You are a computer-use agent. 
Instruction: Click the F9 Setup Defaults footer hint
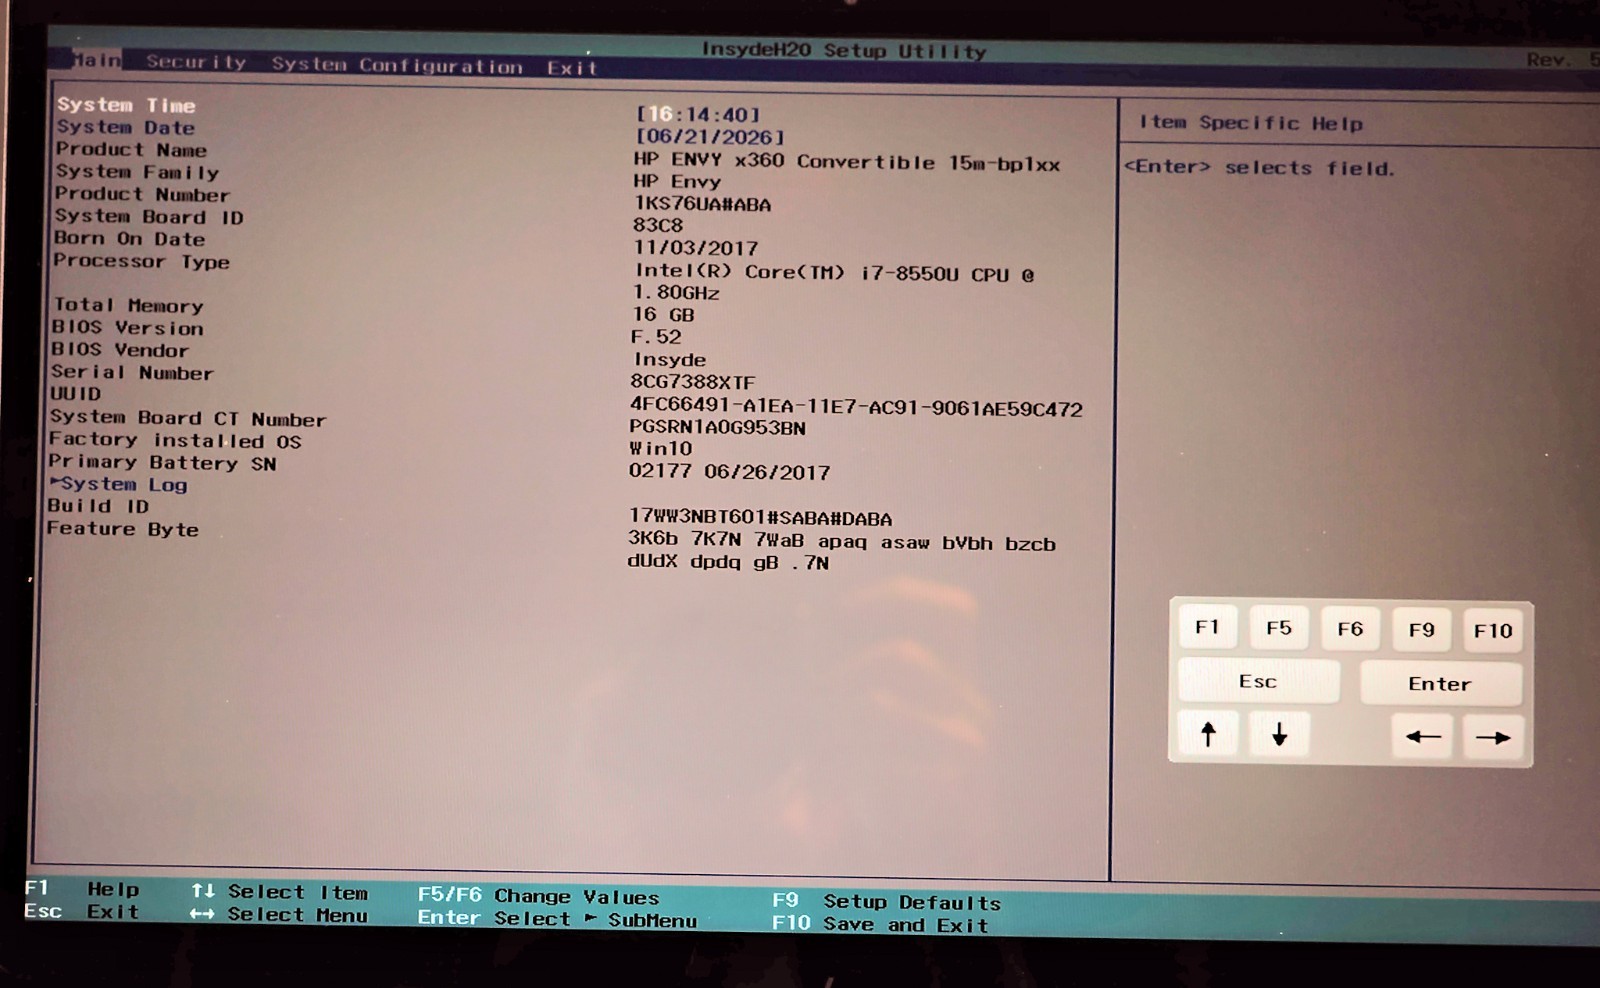coord(886,901)
